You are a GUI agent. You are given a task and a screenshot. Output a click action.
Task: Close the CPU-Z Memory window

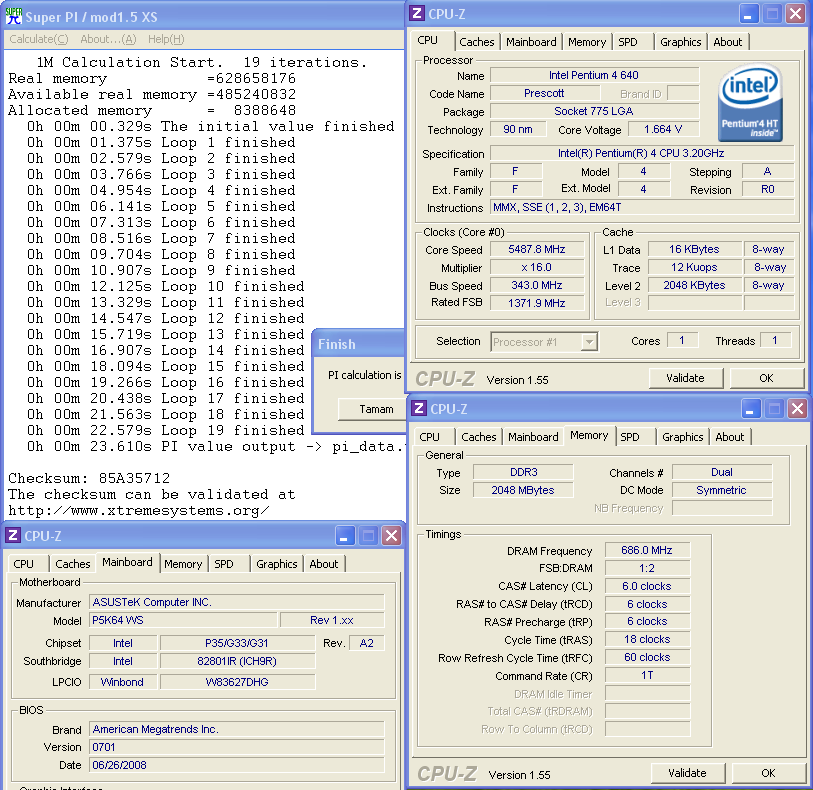pos(797,409)
